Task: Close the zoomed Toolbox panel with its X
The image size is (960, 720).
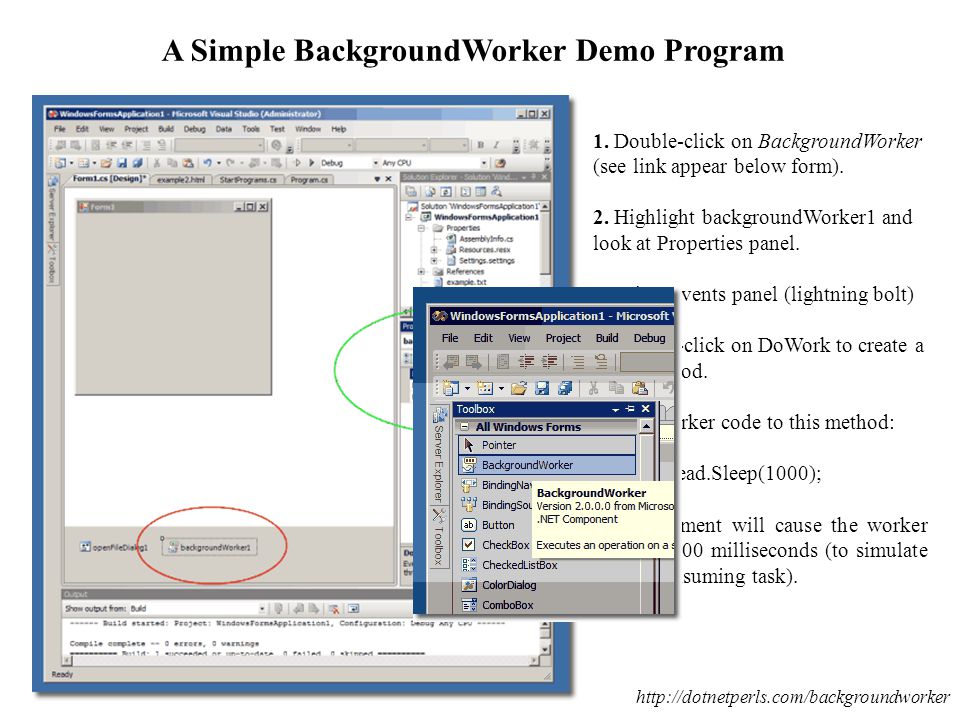Action: [x=645, y=409]
